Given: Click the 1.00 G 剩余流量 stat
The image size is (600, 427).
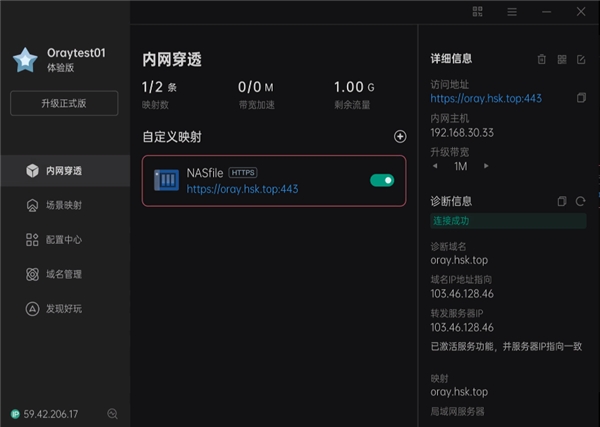Looking at the screenshot, I should coord(354,94).
